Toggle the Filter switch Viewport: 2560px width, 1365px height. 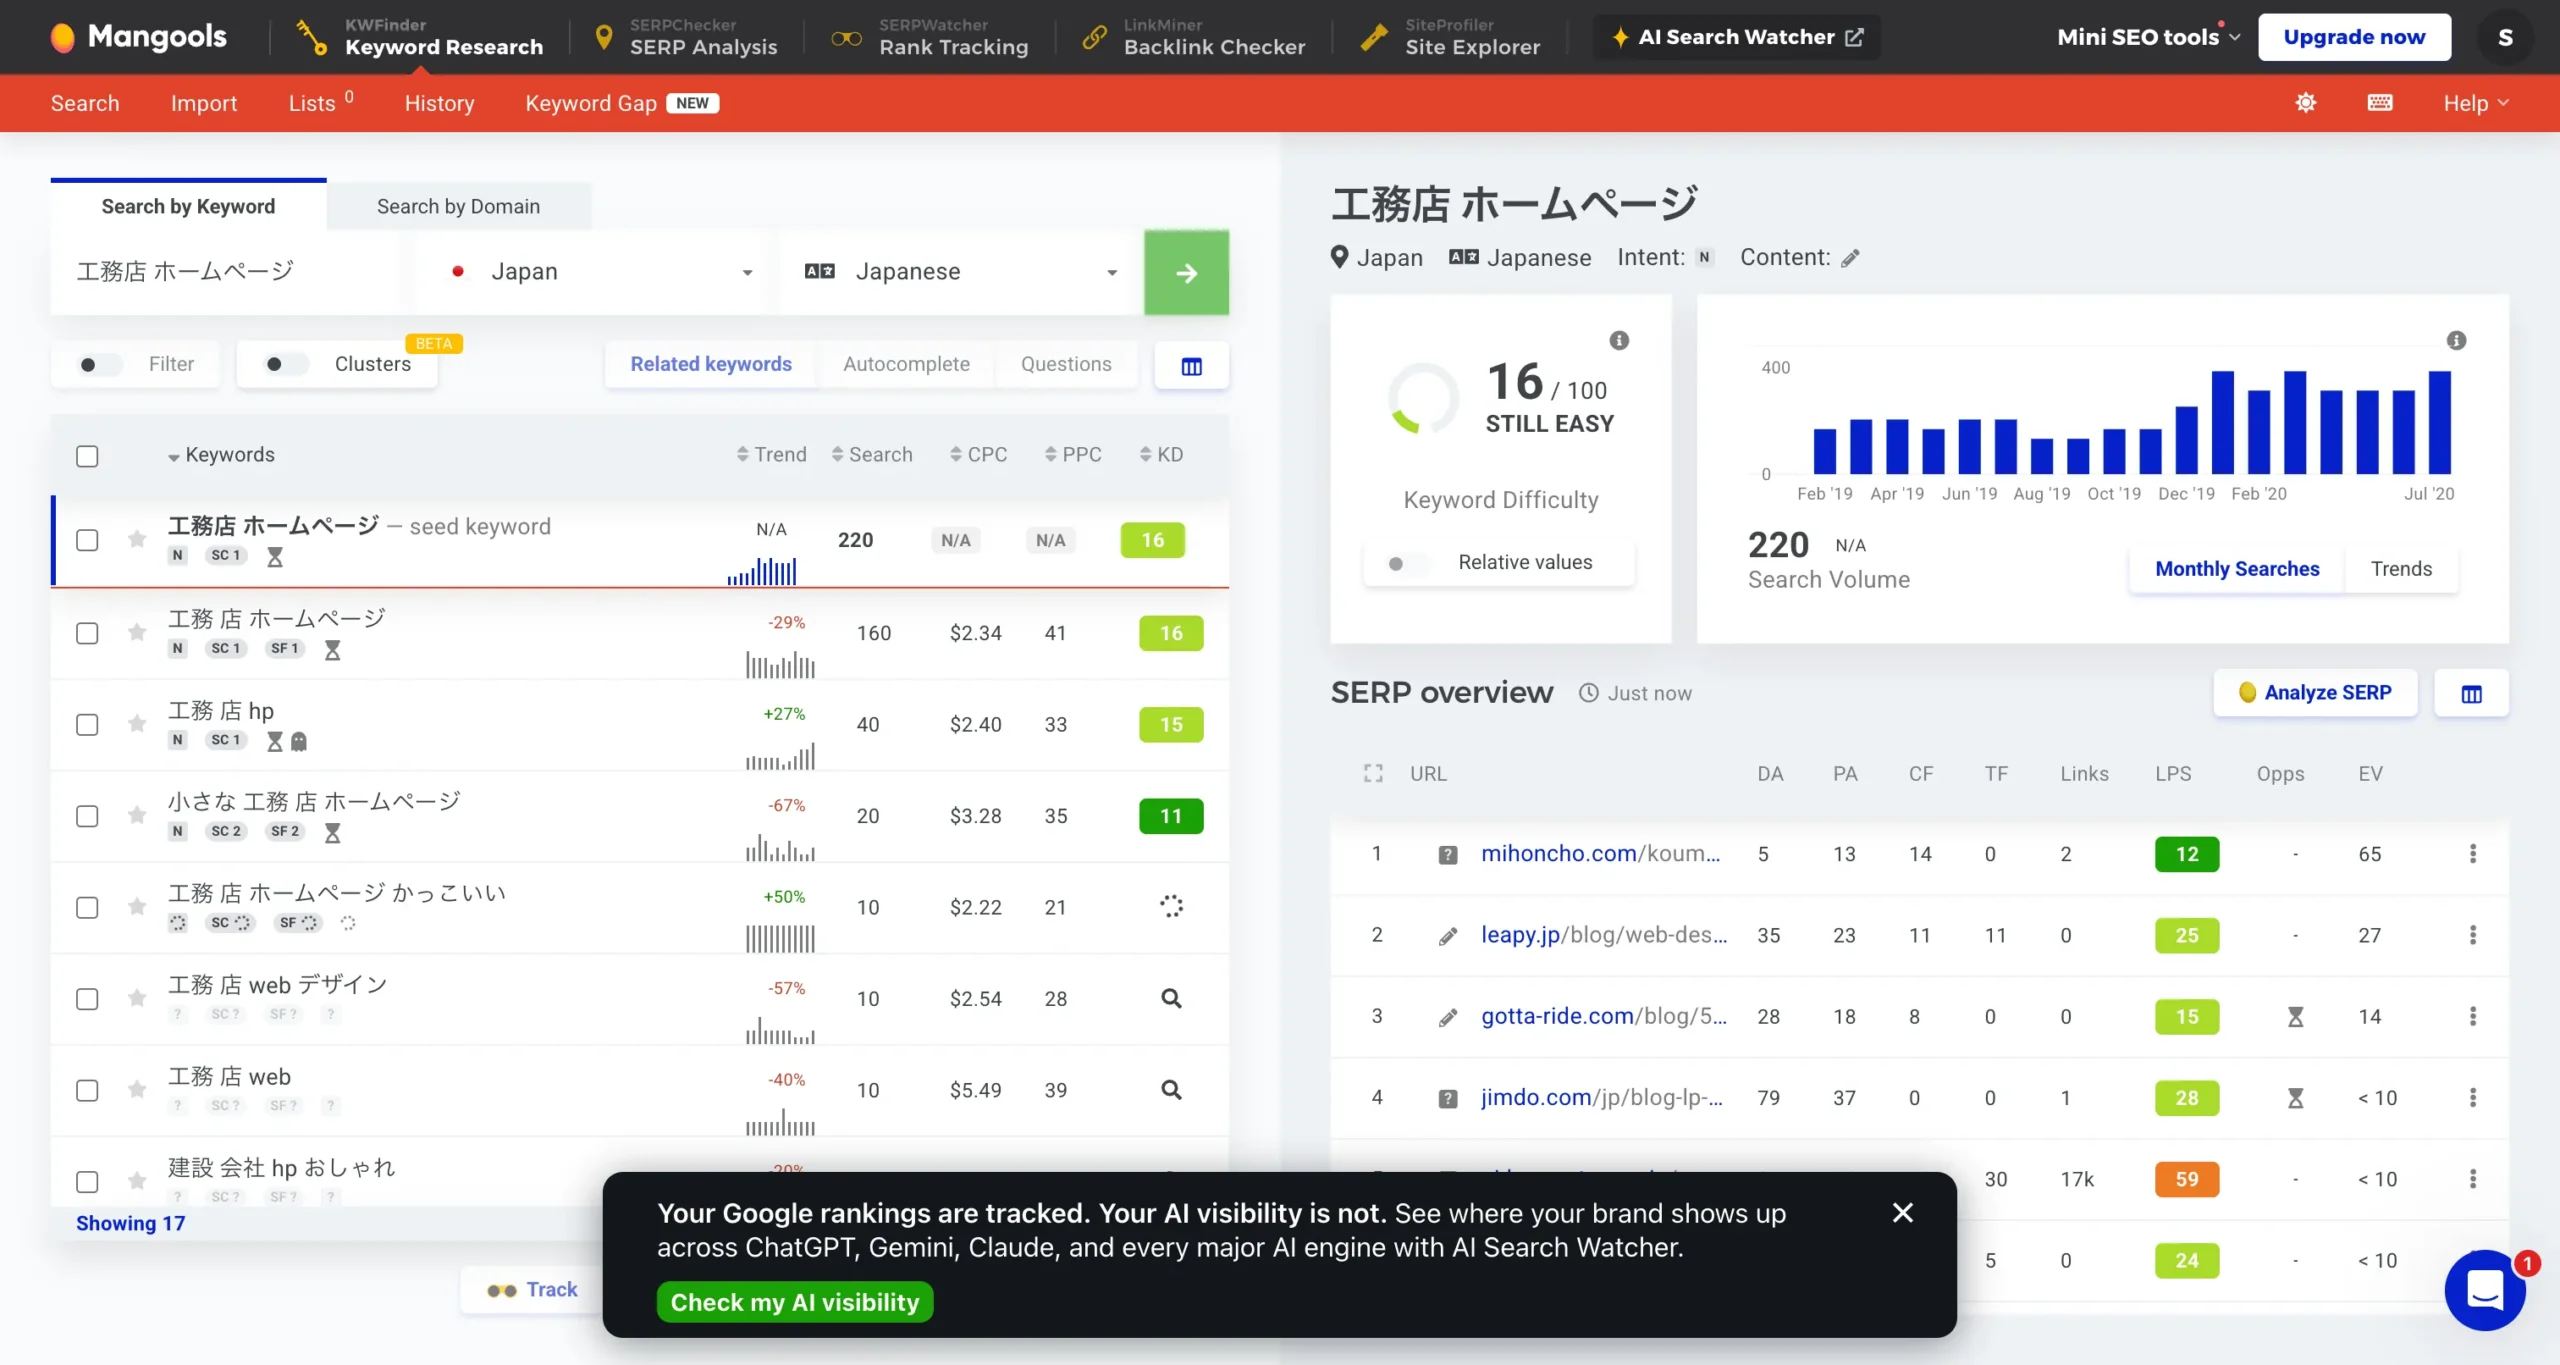pyautogui.click(x=99, y=364)
